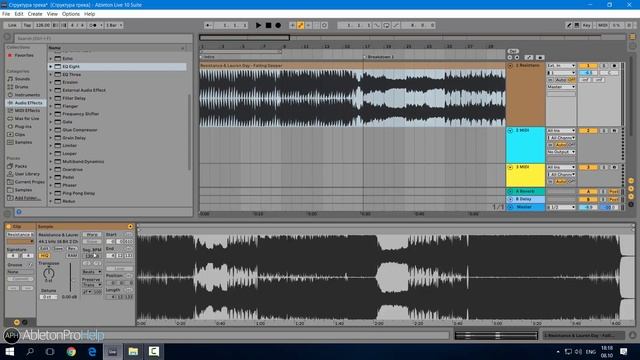Toggle Warp button in Sample box
Screen dimensions: 640x360
tap(92, 235)
